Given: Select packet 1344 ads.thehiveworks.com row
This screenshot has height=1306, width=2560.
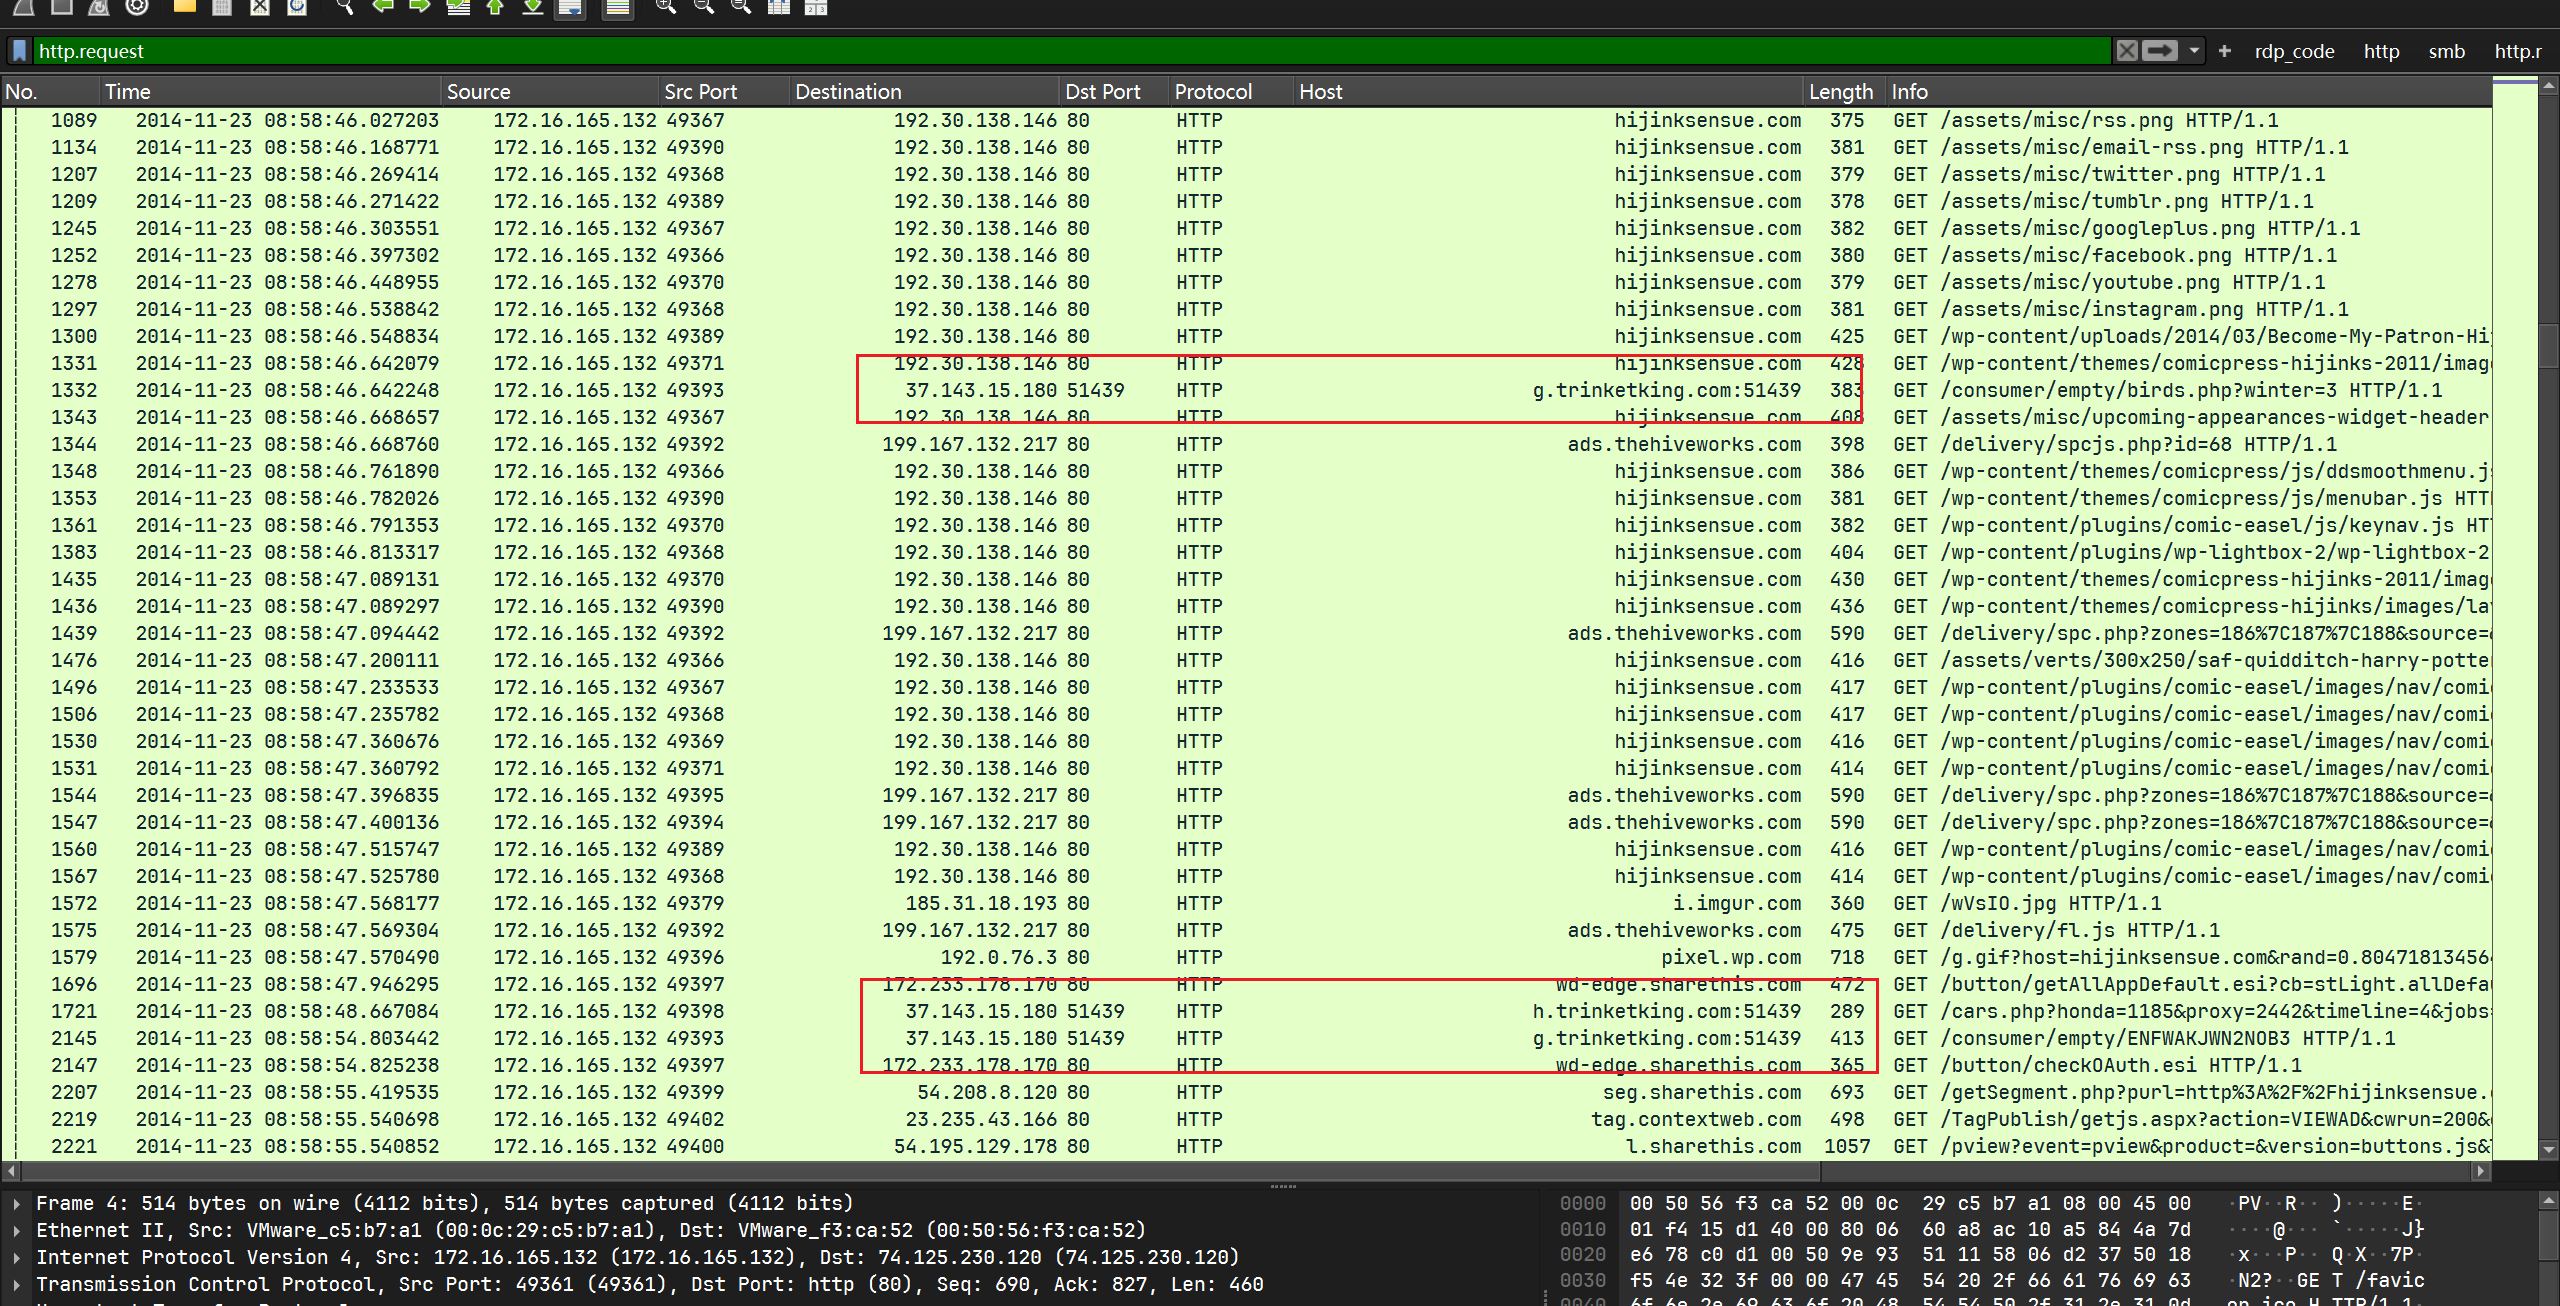Looking at the screenshot, I should click(x=1246, y=444).
